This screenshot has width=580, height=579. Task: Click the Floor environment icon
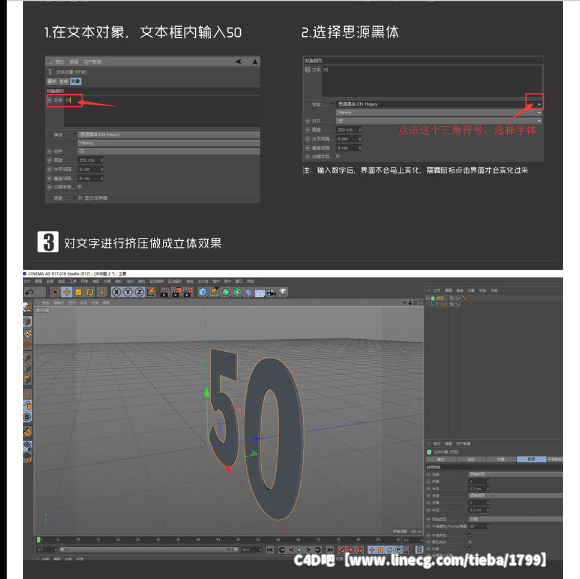(260, 293)
